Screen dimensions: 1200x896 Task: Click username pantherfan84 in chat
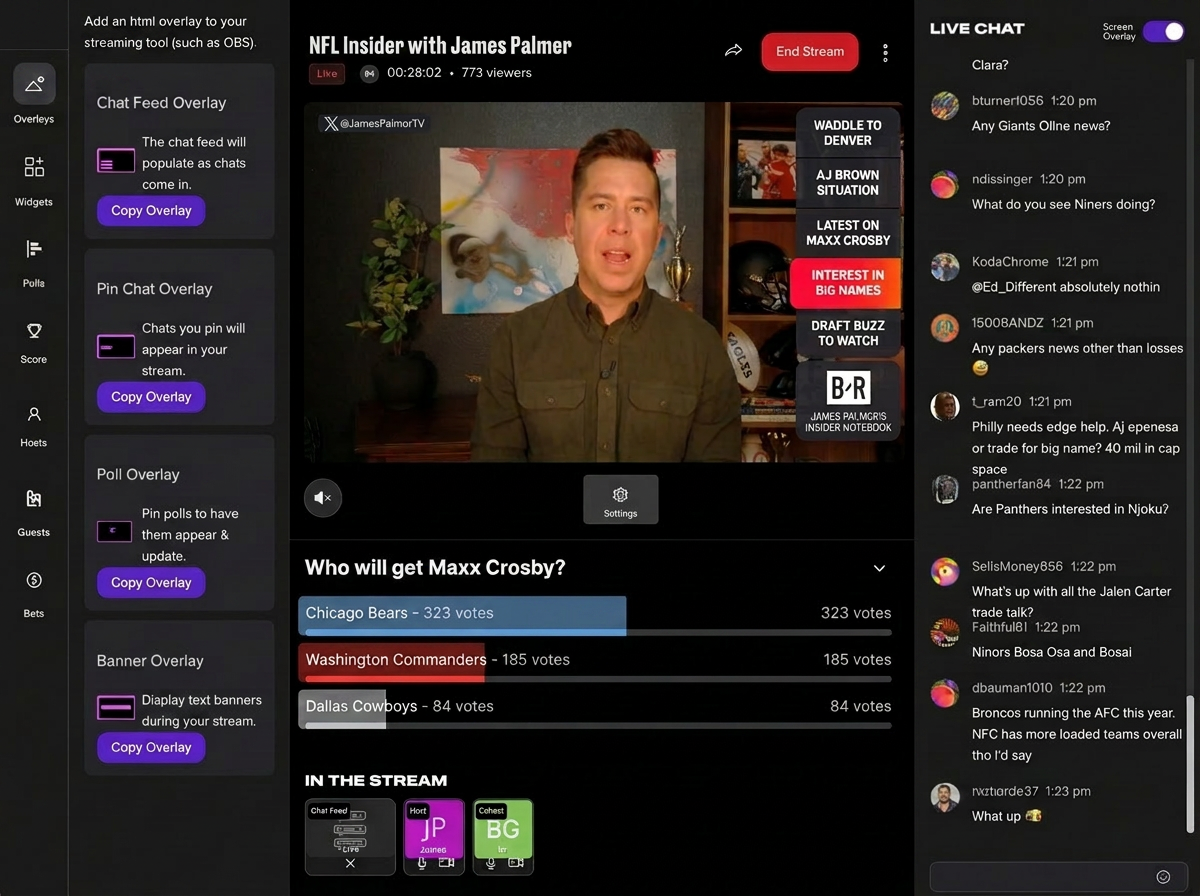tap(1011, 484)
